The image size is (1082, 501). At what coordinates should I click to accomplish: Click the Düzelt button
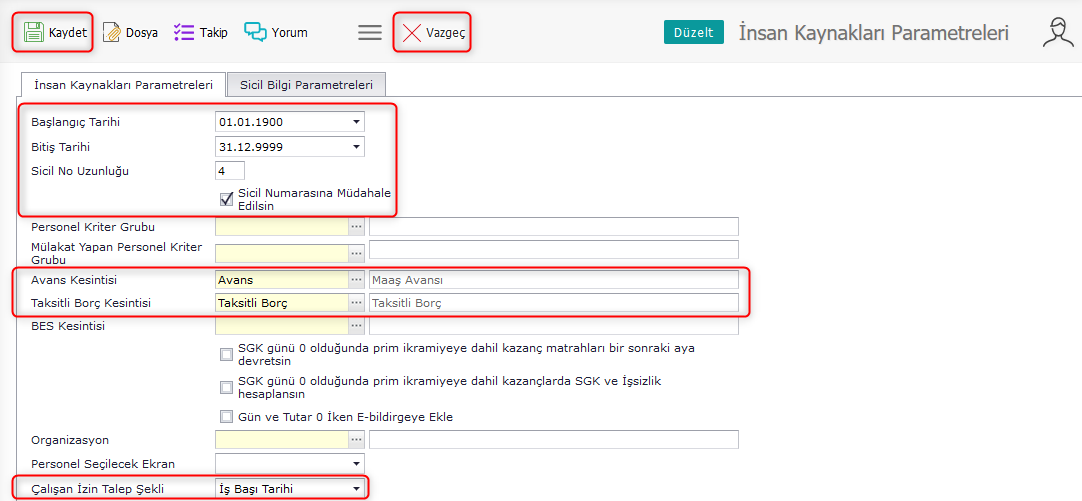[x=693, y=33]
